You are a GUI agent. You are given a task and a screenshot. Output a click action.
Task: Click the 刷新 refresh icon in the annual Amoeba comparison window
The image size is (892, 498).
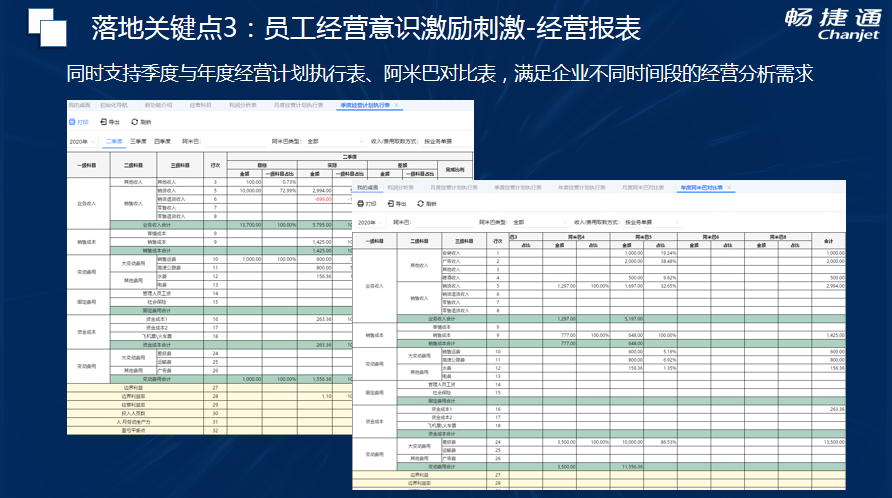pos(420,203)
